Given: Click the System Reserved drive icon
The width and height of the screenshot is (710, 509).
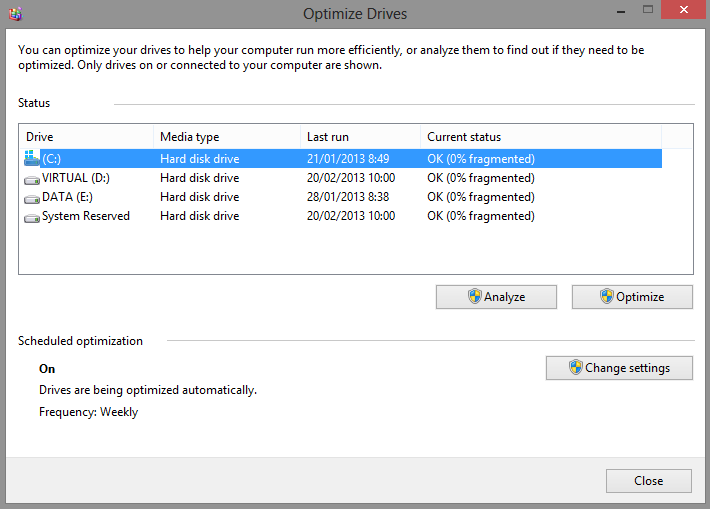Looking at the screenshot, I should pos(32,218).
